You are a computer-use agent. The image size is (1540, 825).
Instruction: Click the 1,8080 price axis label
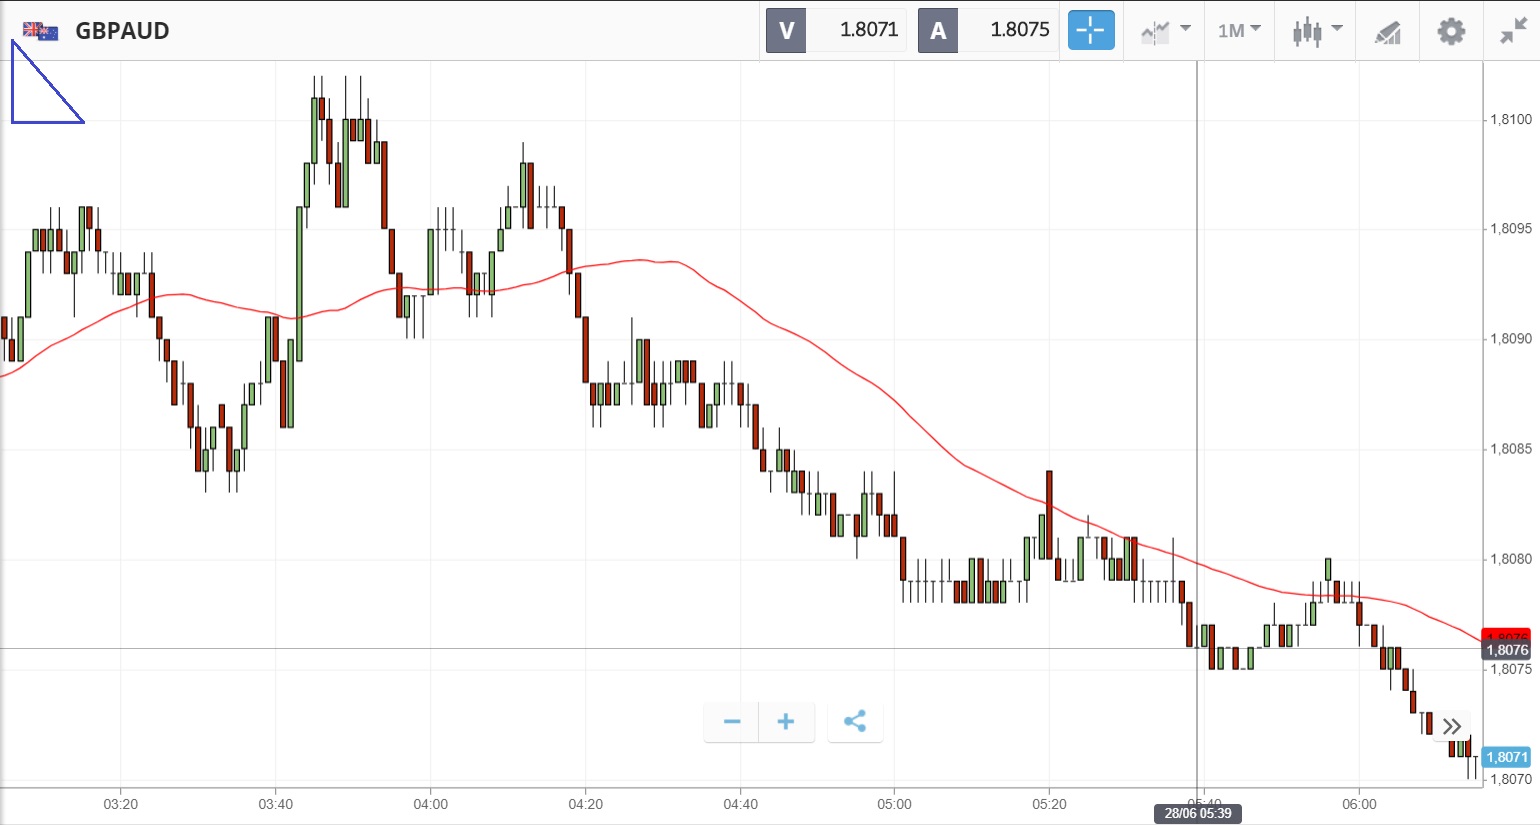(x=1511, y=559)
